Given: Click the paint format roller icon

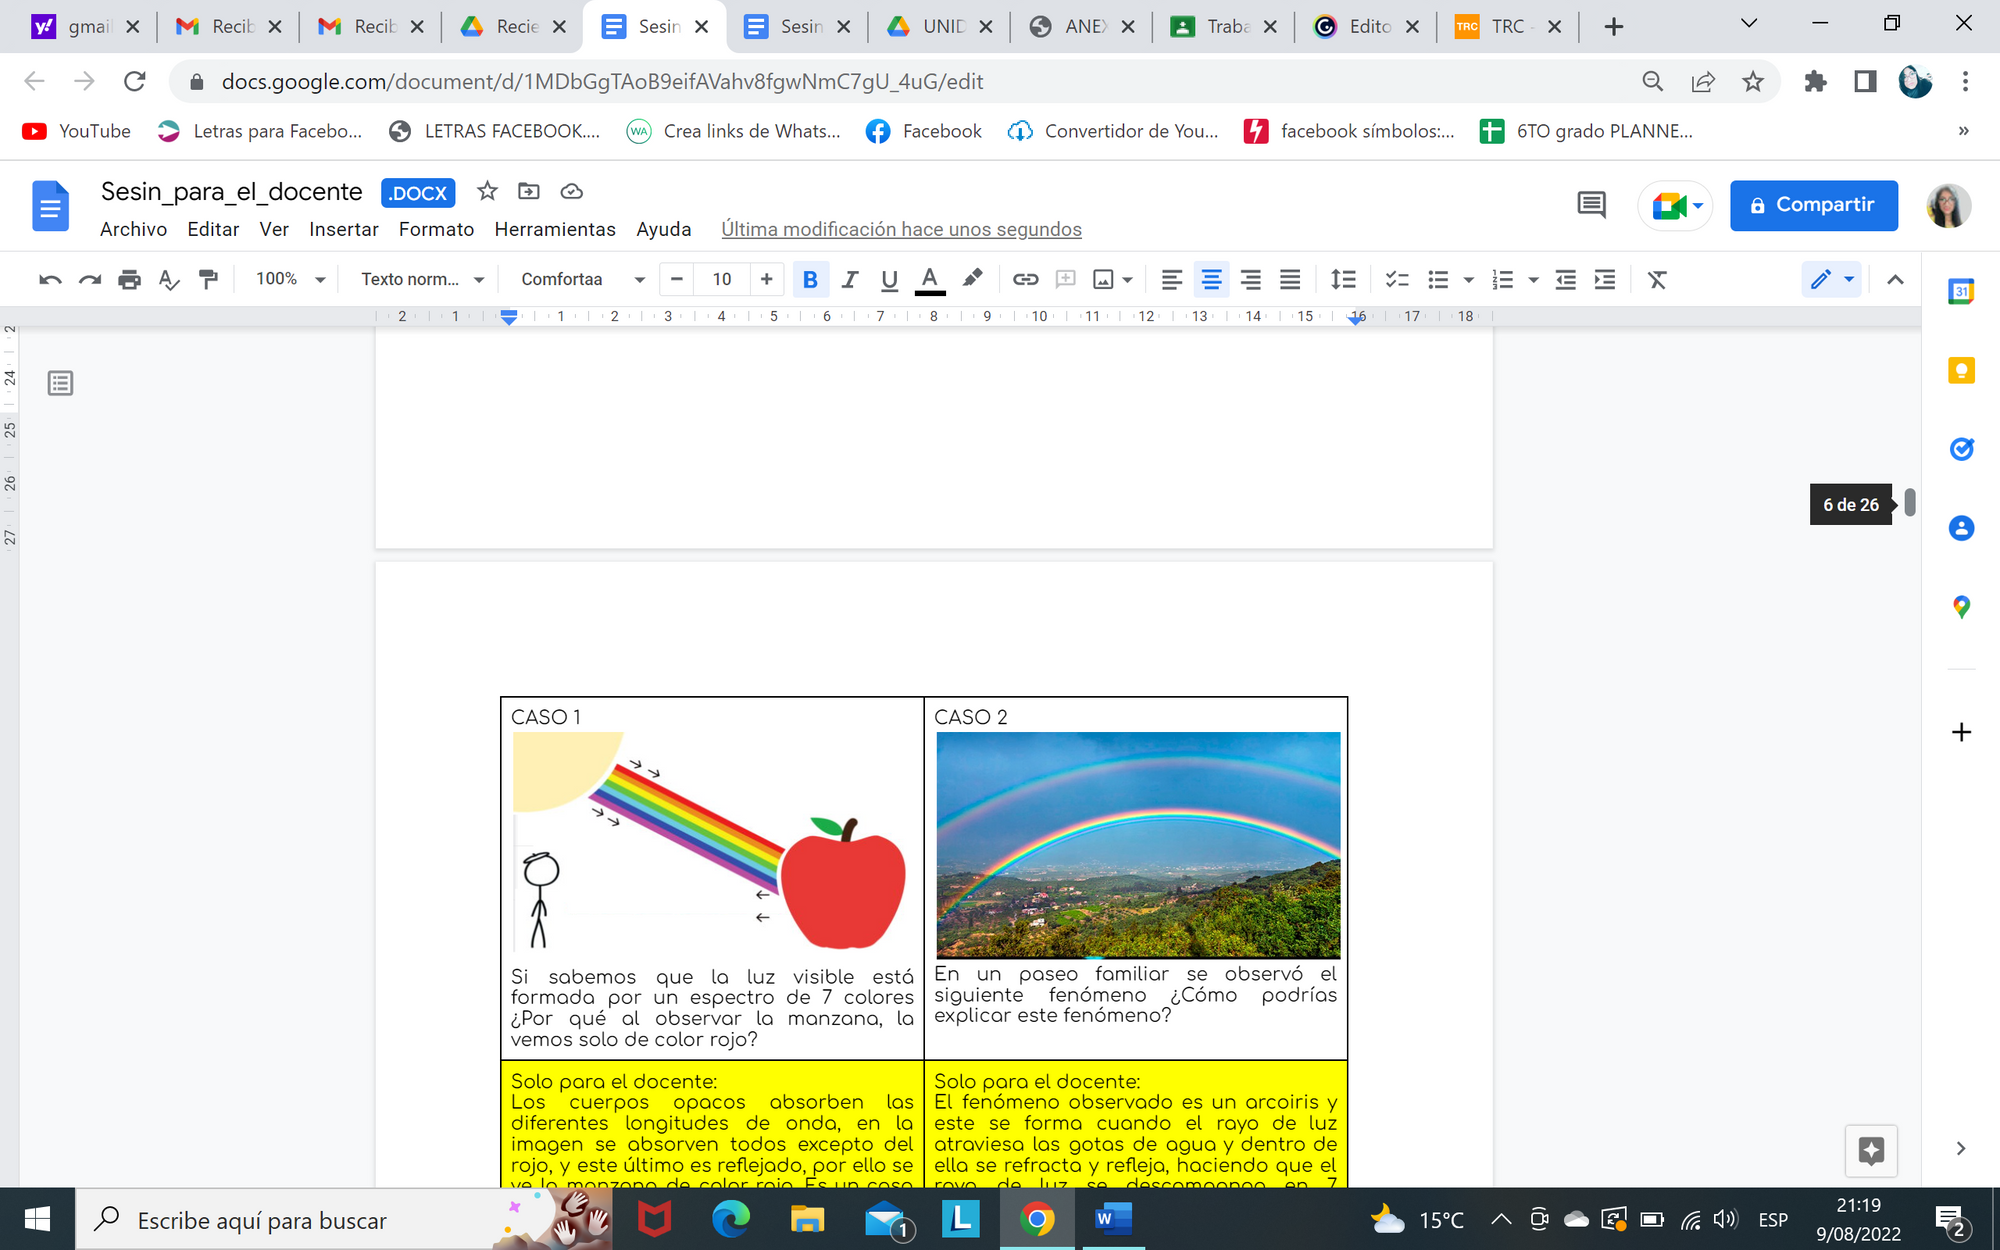Looking at the screenshot, I should click(x=208, y=280).
